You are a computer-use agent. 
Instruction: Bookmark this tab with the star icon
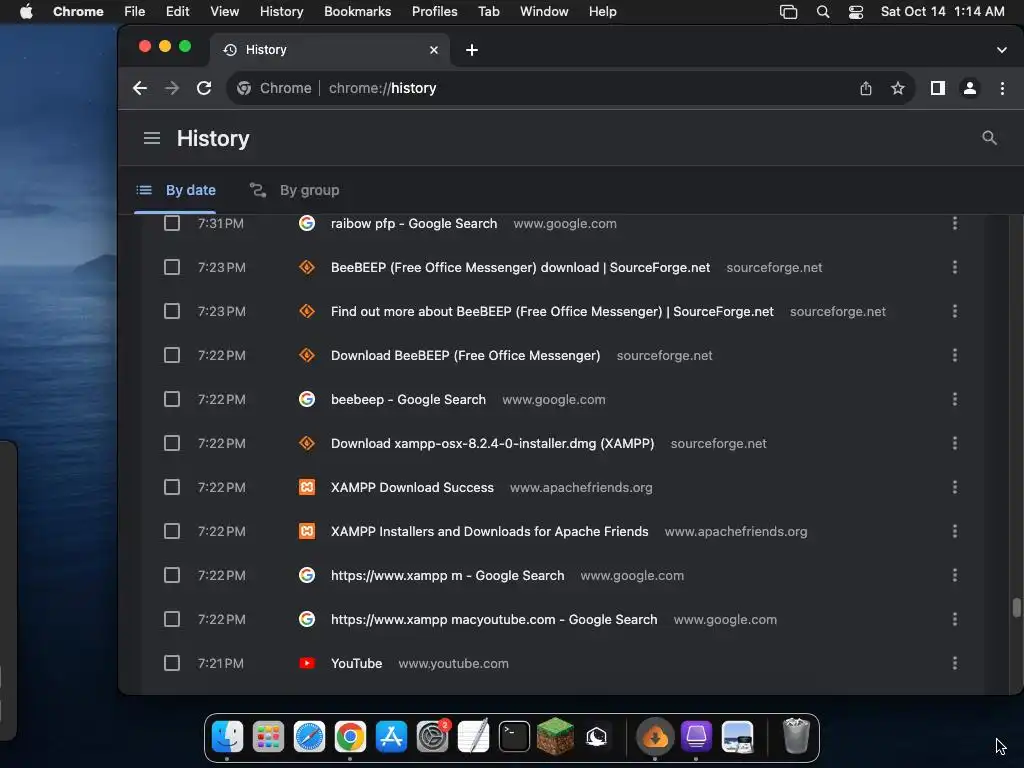point(898,88)
